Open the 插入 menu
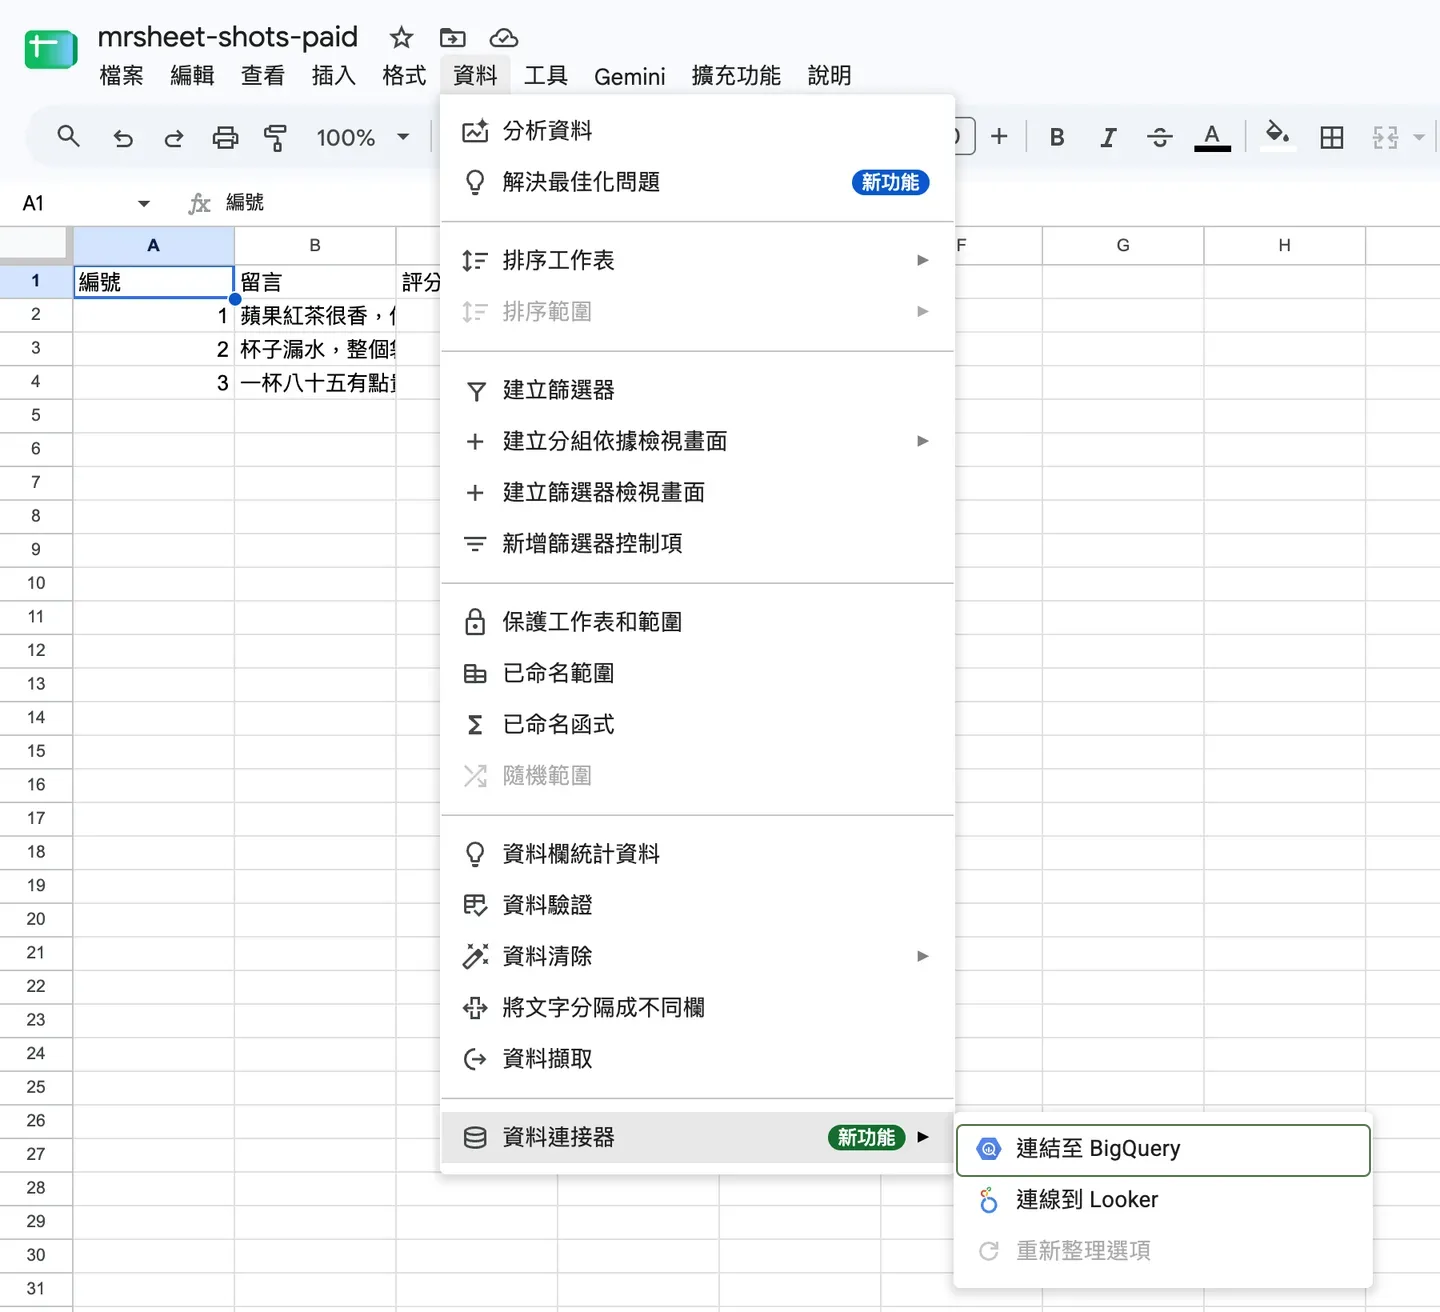This screenshot has height=1312, width=1440. click(334, 76)
